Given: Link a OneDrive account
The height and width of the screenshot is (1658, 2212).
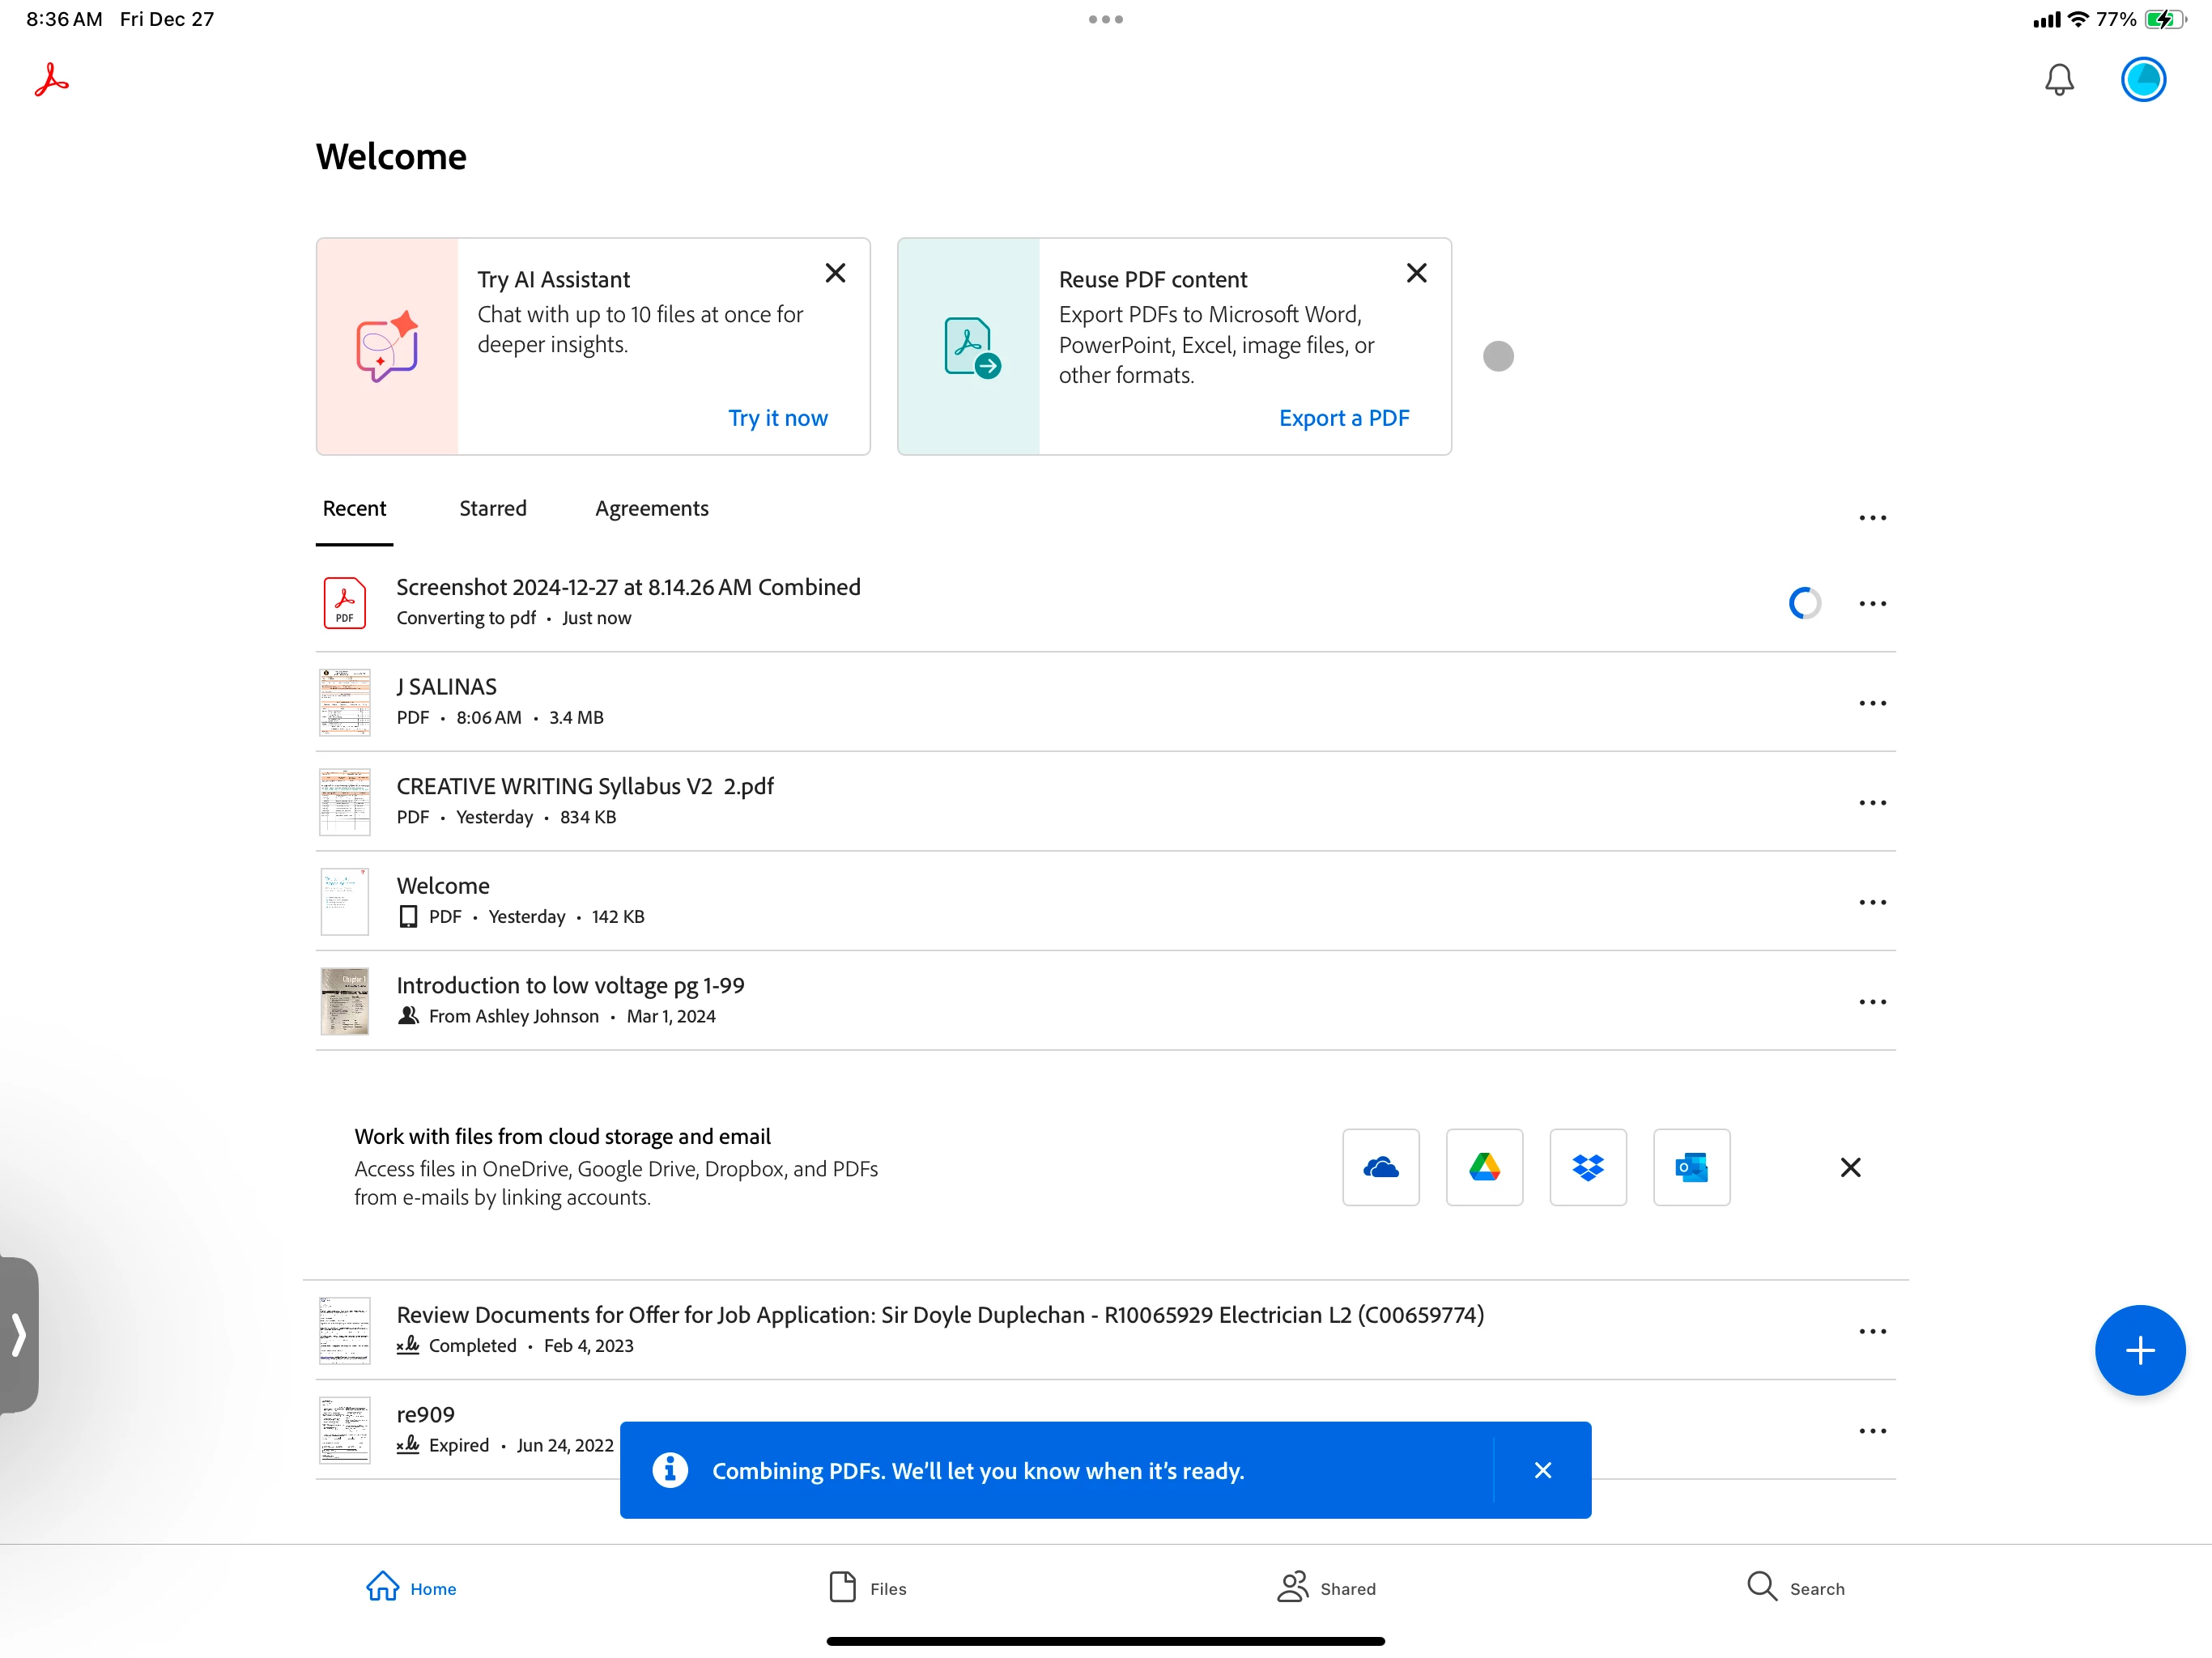Looking at the screenshot, I should click(1380, 1167).
